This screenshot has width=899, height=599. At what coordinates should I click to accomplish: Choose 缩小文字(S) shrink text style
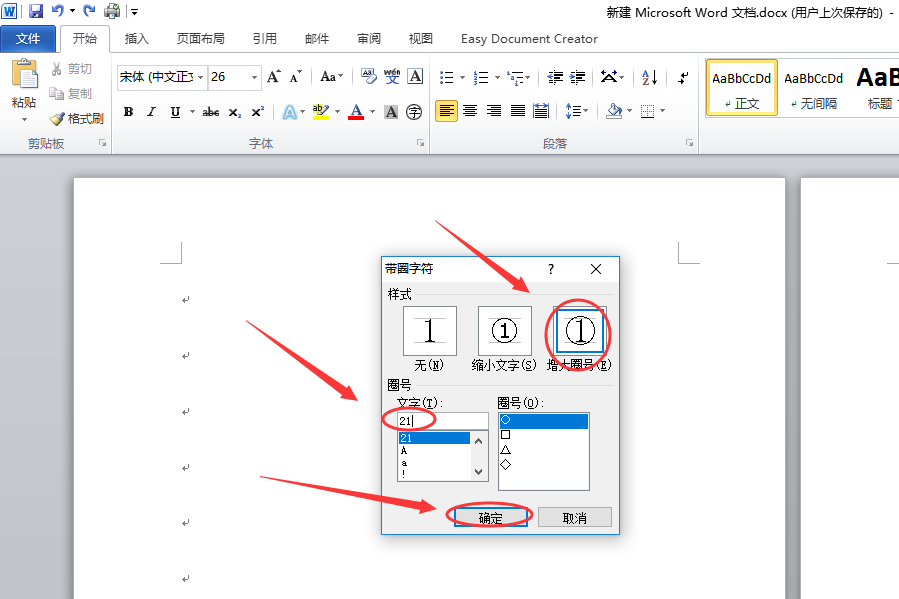[505, 331]
